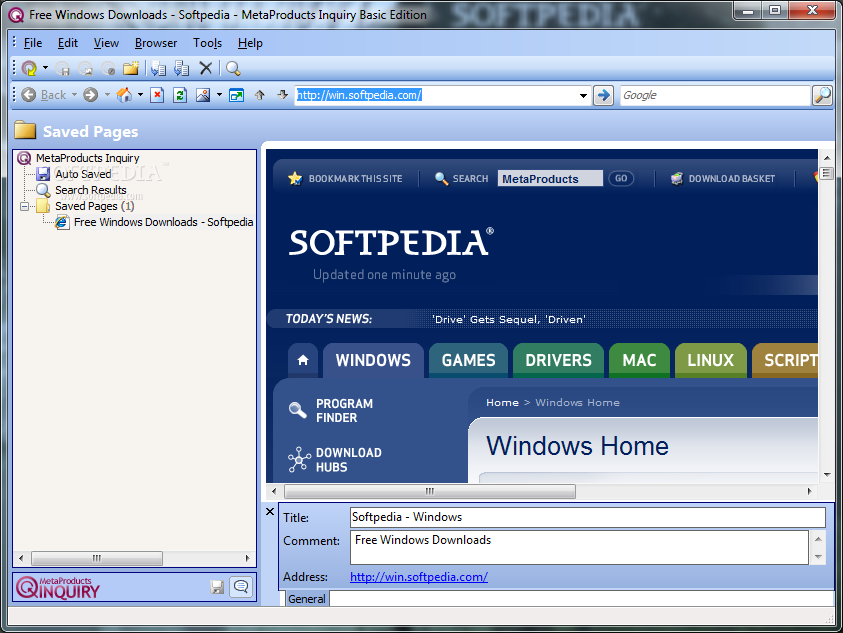Viewport: 843px width, 633px height.
Task: Click the greyed save-as-image page icon
Action: [x=85, y=69]
